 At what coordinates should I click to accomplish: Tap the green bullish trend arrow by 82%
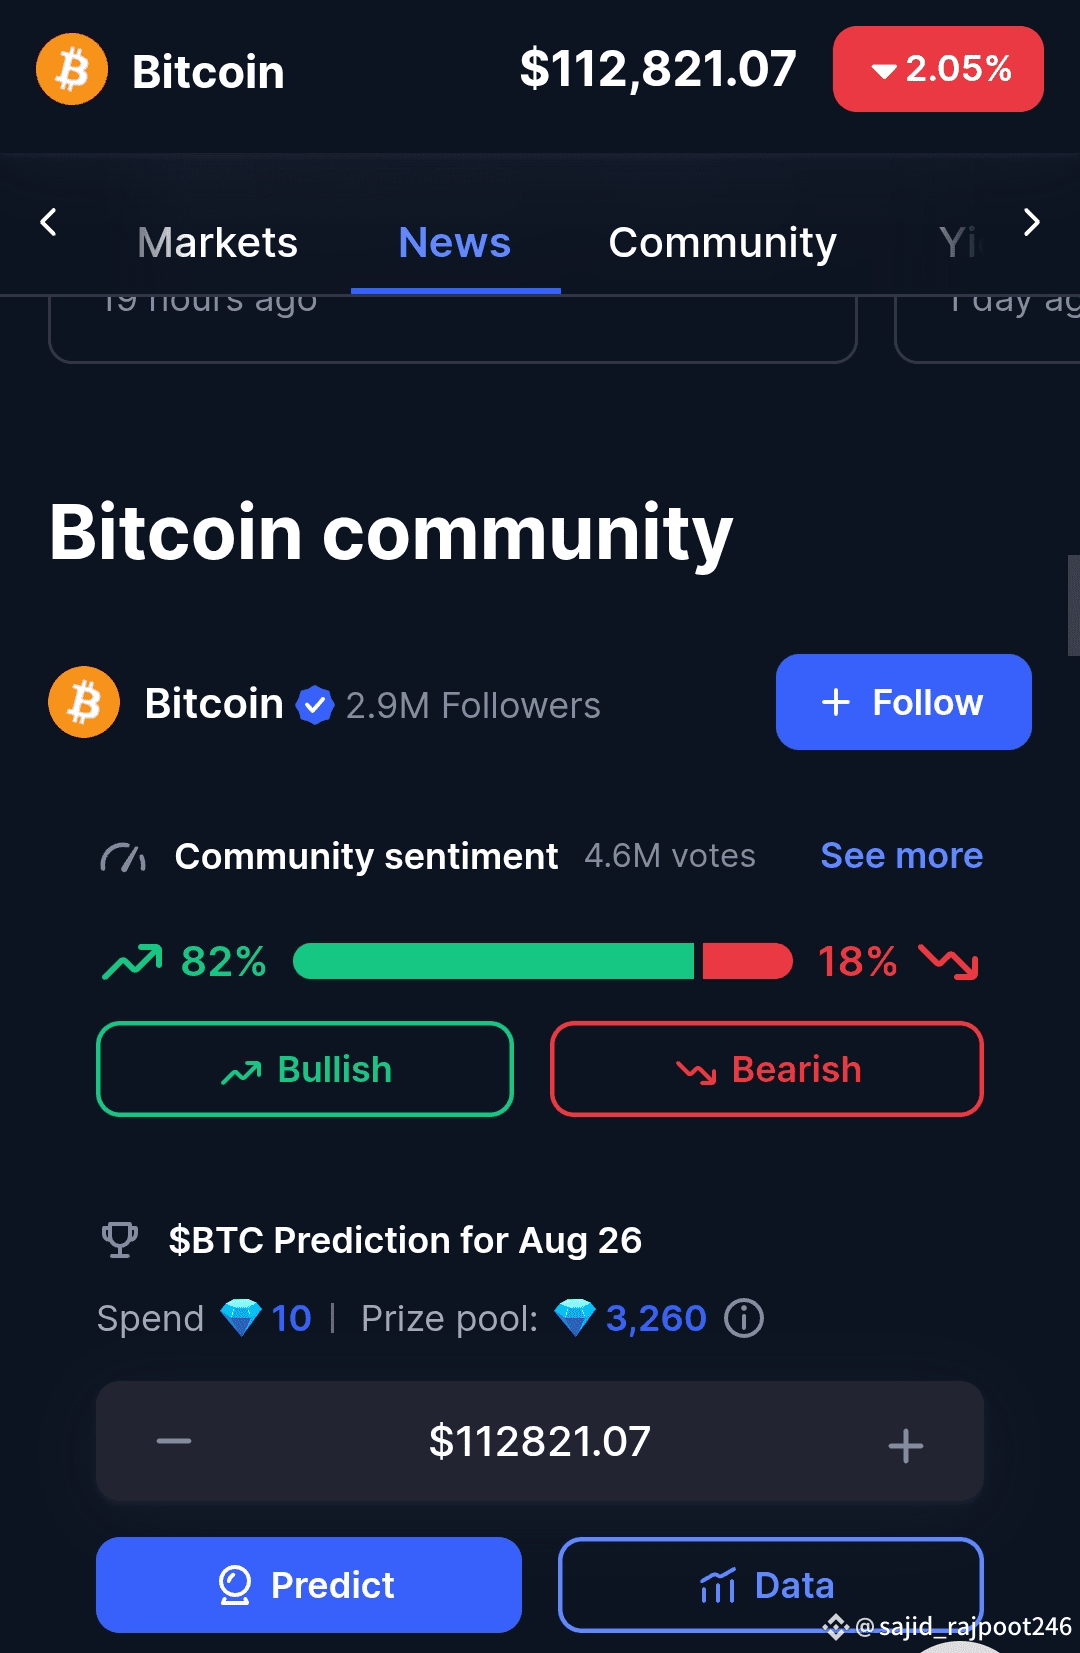point(132,962)
